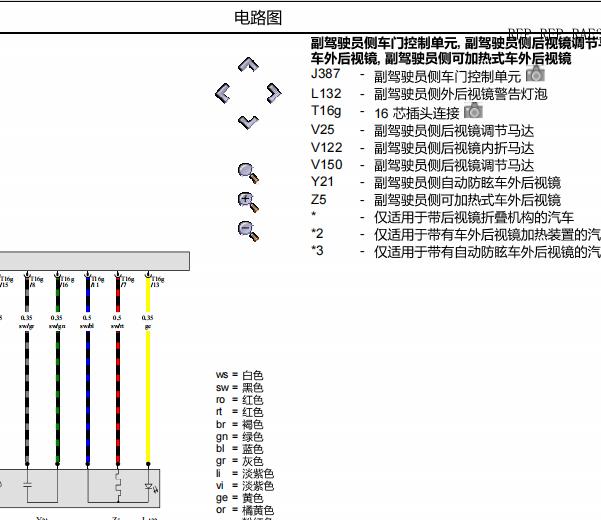The width and height of the screenshot is (601, 520).
Task: Click the T16g /16 pin label
Action: coord(67,282)
